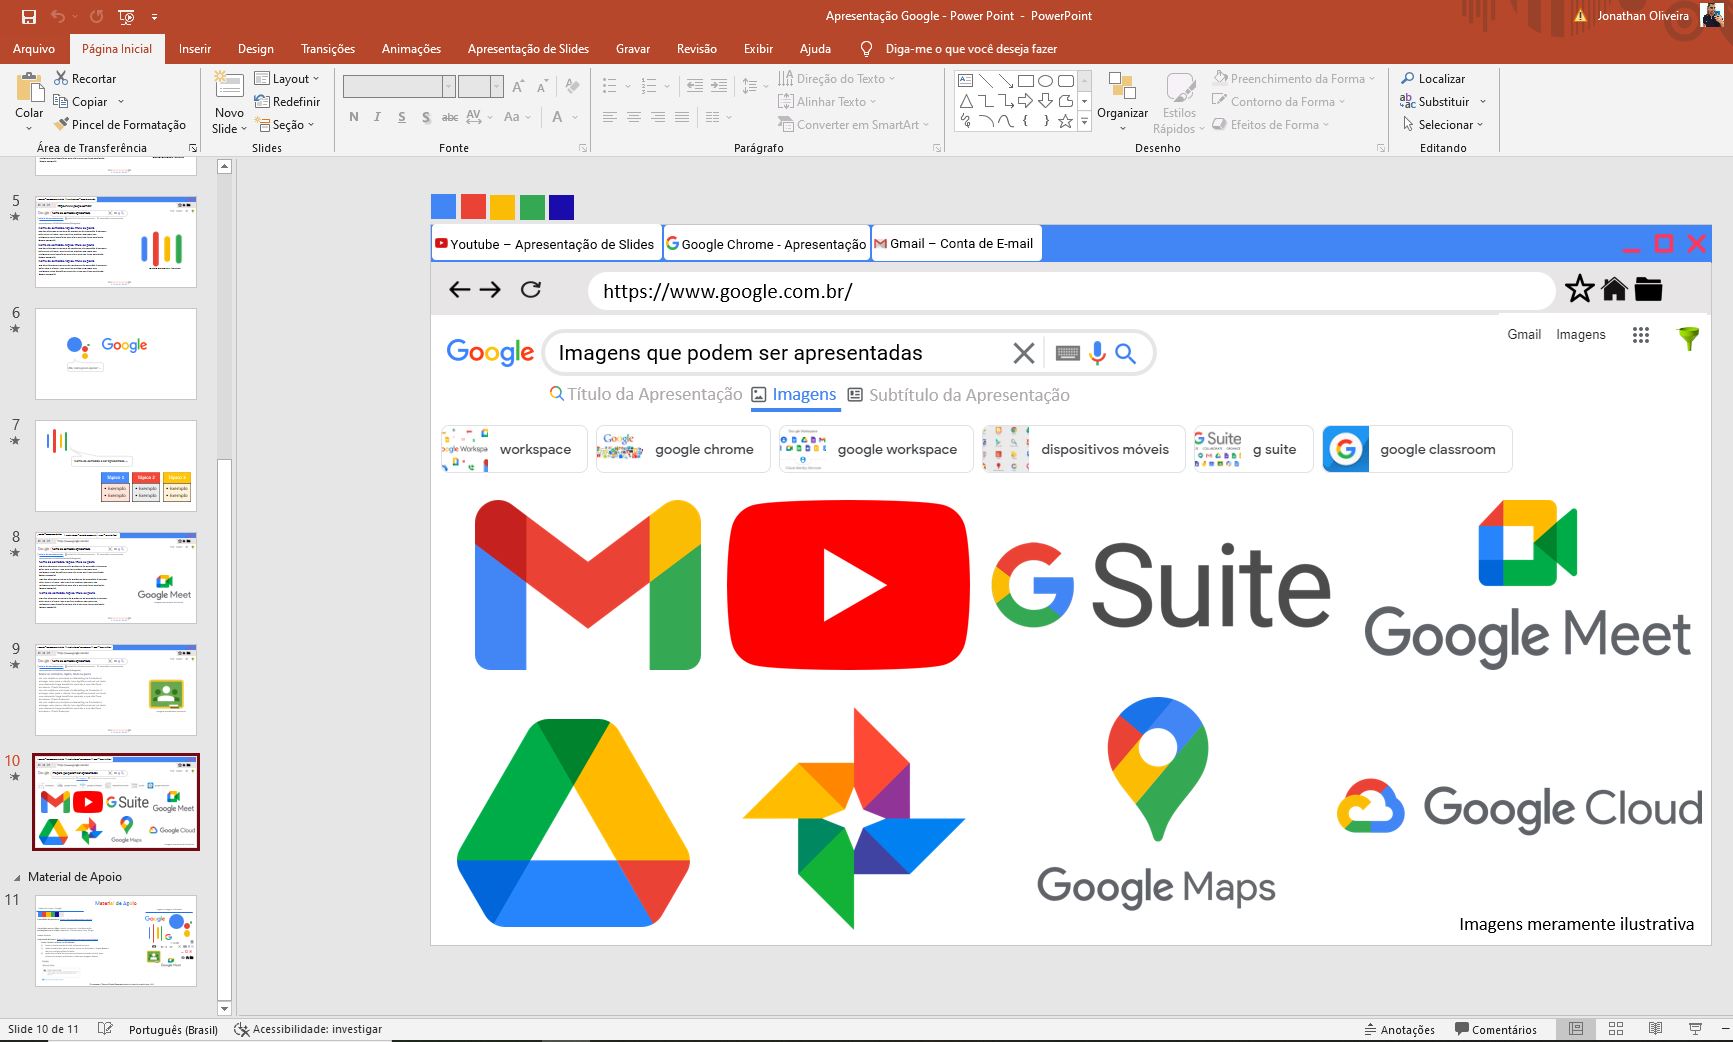Click the Format Painter (Pincel de Formatação) tool
Image resolution: width=1733 pixels, height=1042 pixels.
coord(119,125)
